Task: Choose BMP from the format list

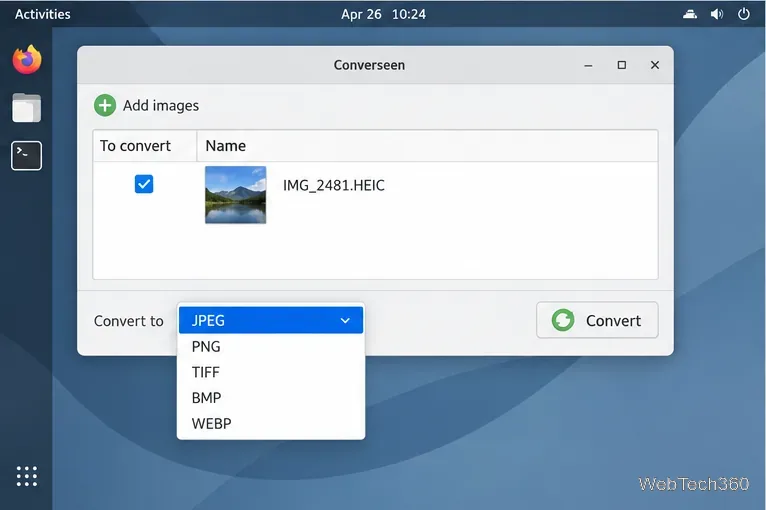Action: [271, 398]
